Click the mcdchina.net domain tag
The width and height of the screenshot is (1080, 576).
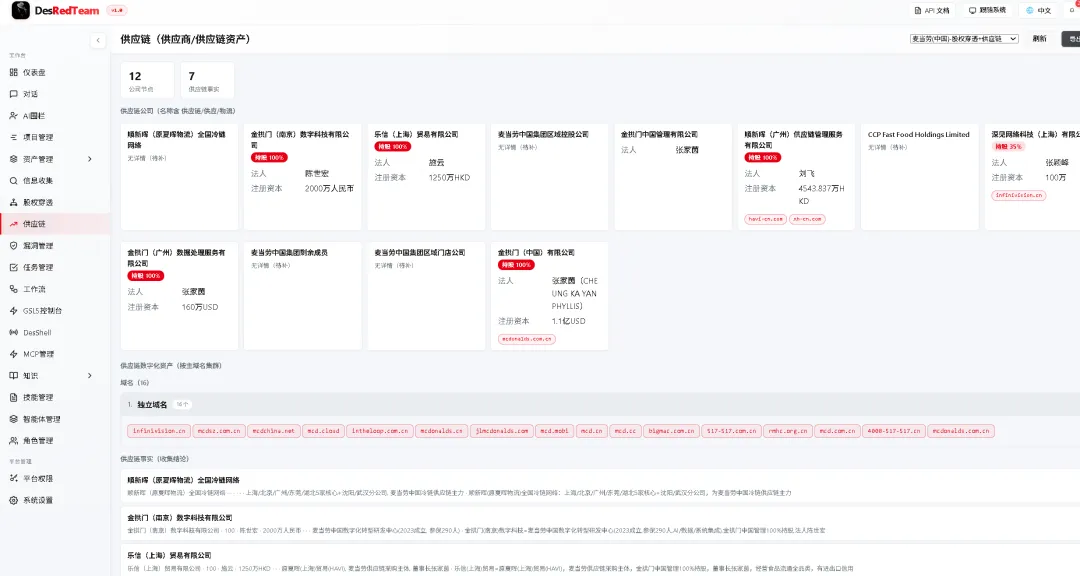click(x=273, y=431)
